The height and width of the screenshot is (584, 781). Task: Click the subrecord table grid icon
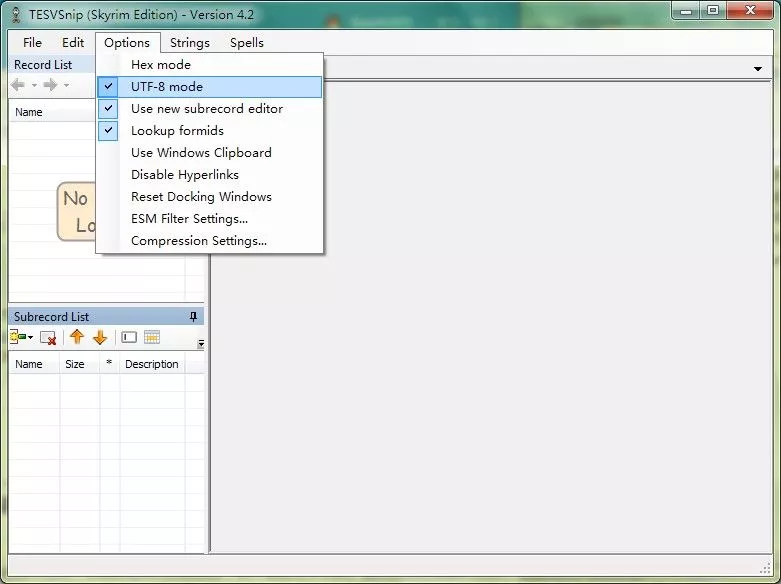pos(152,337)
